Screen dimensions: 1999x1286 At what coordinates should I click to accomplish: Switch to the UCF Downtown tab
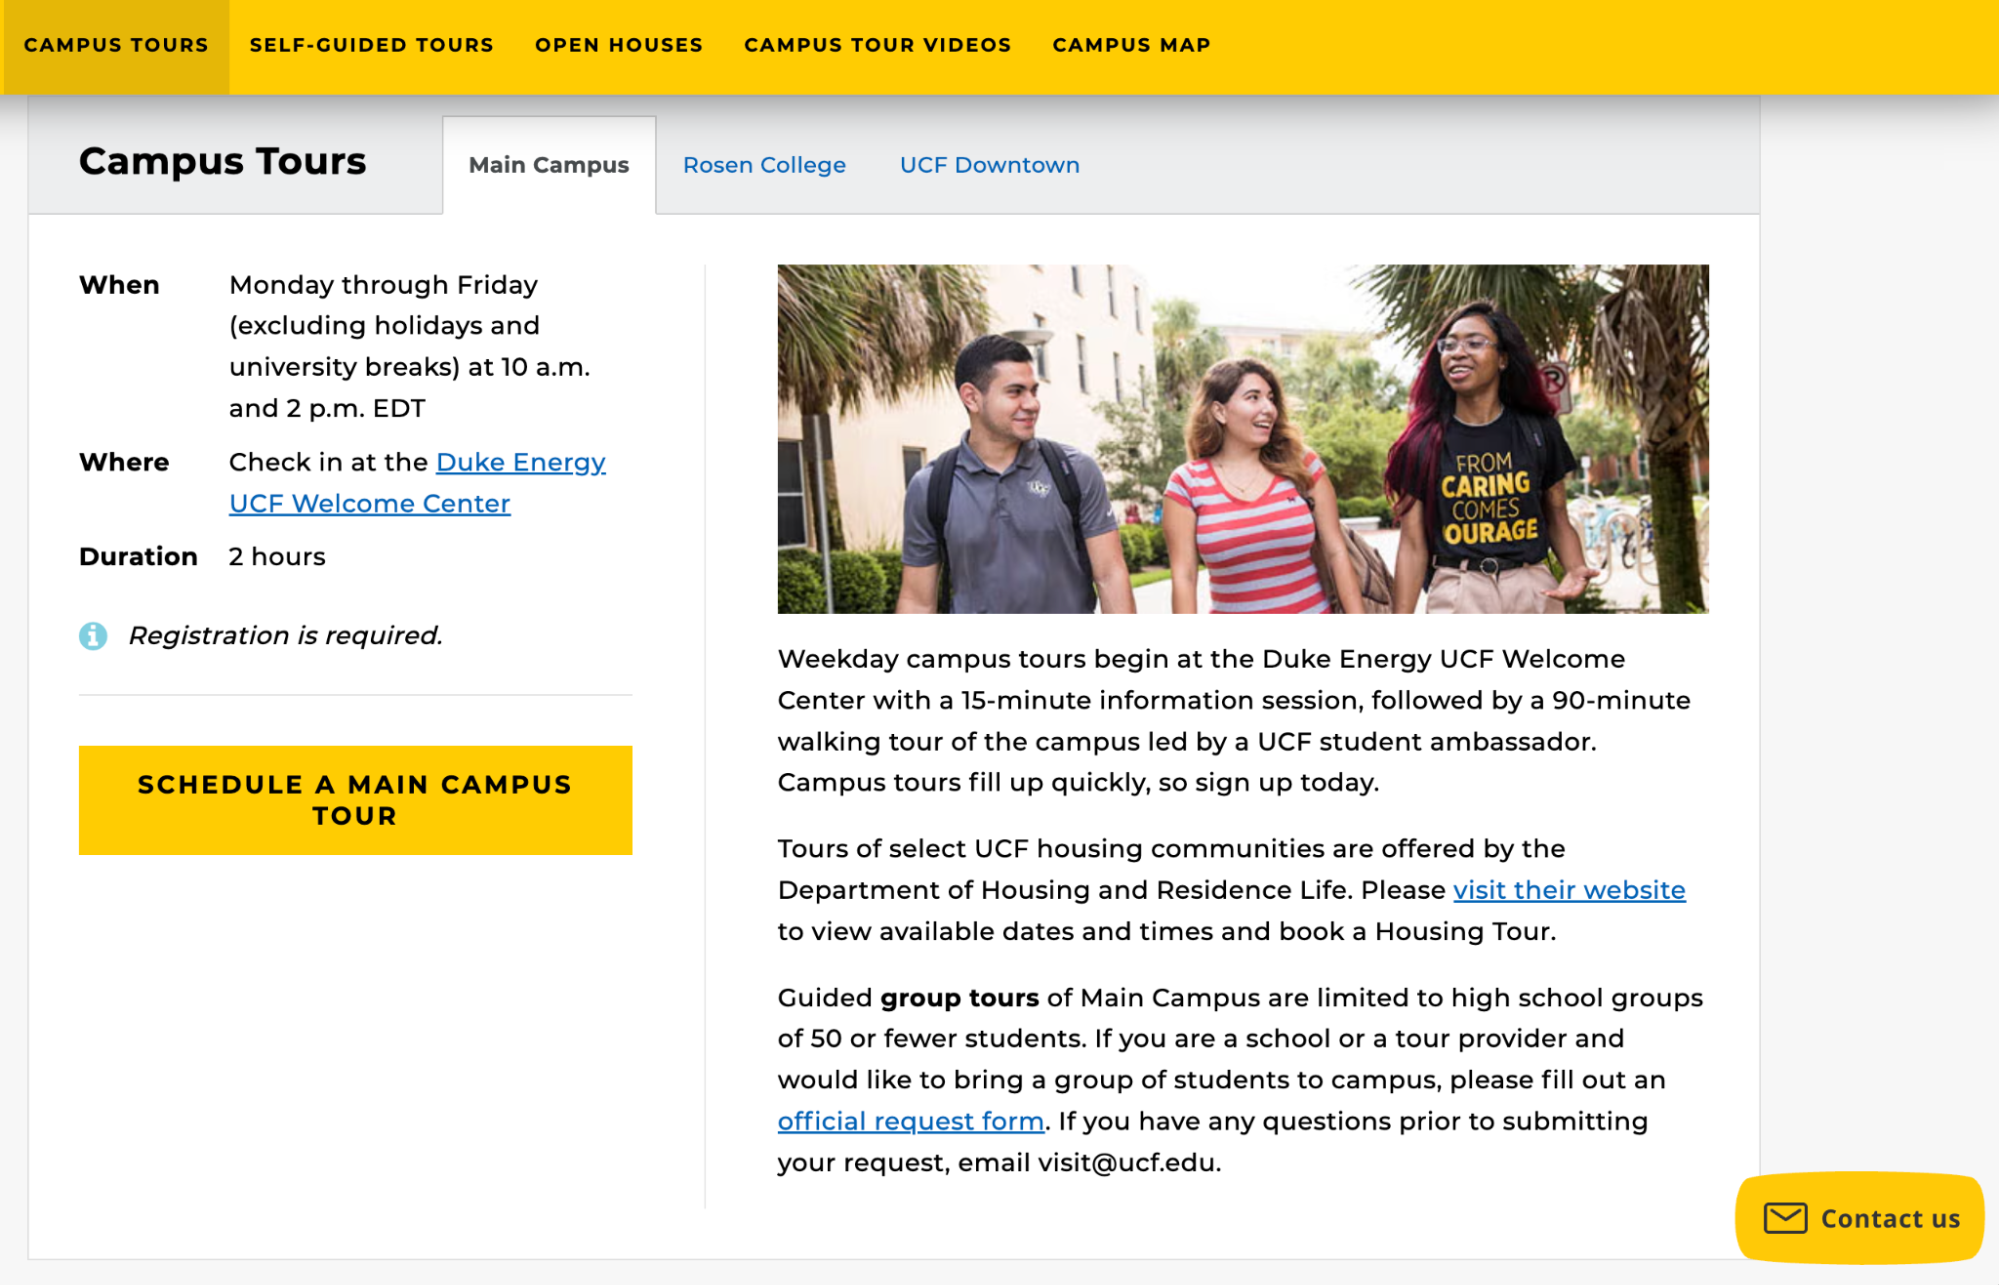point(989,164)
